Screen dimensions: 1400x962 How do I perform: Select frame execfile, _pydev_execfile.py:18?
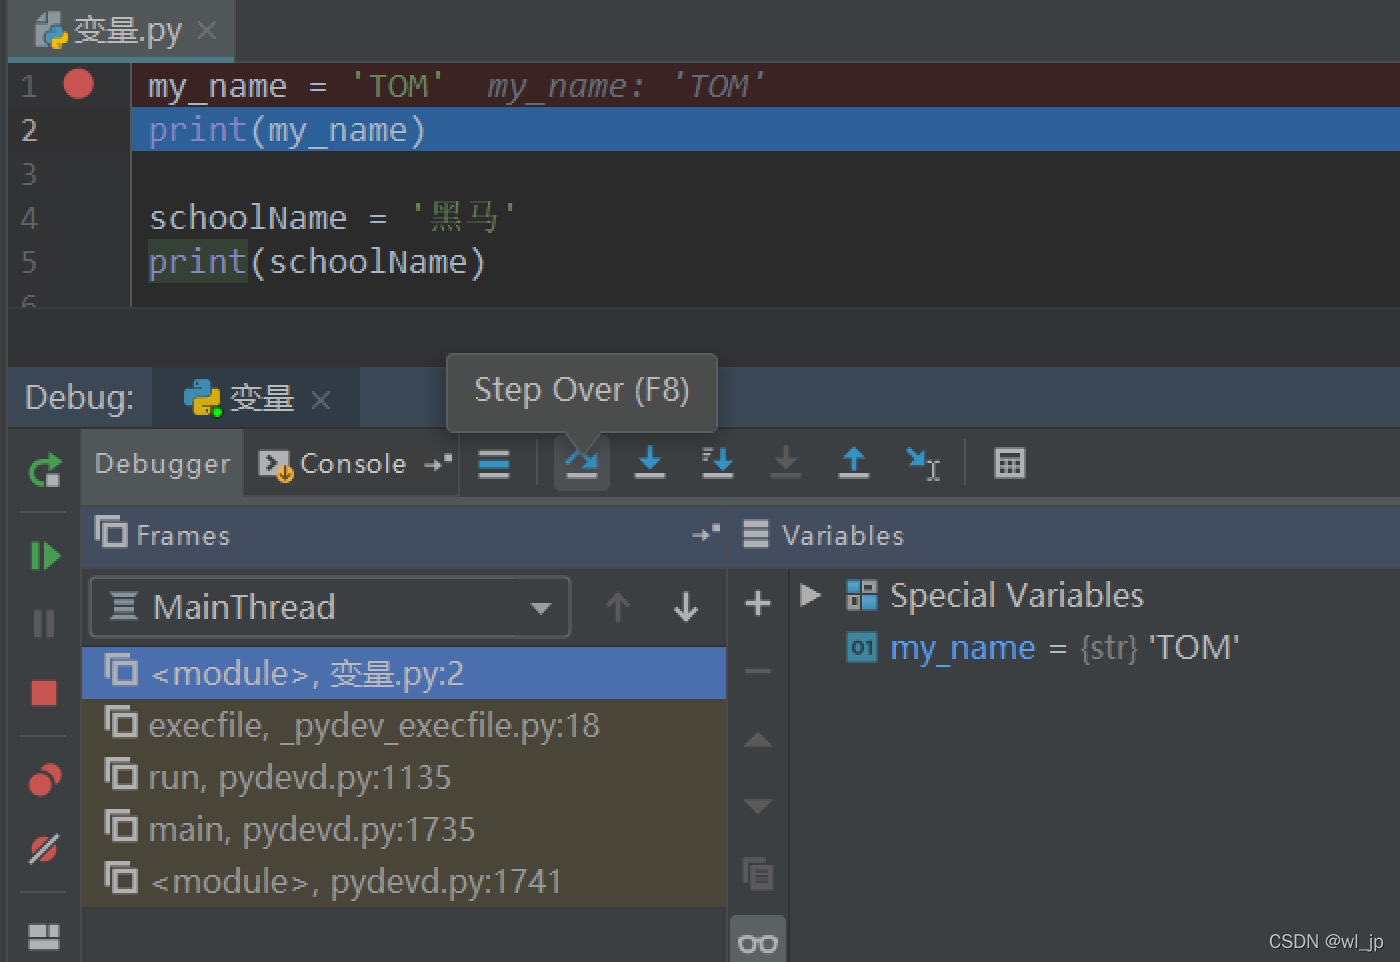404,725
